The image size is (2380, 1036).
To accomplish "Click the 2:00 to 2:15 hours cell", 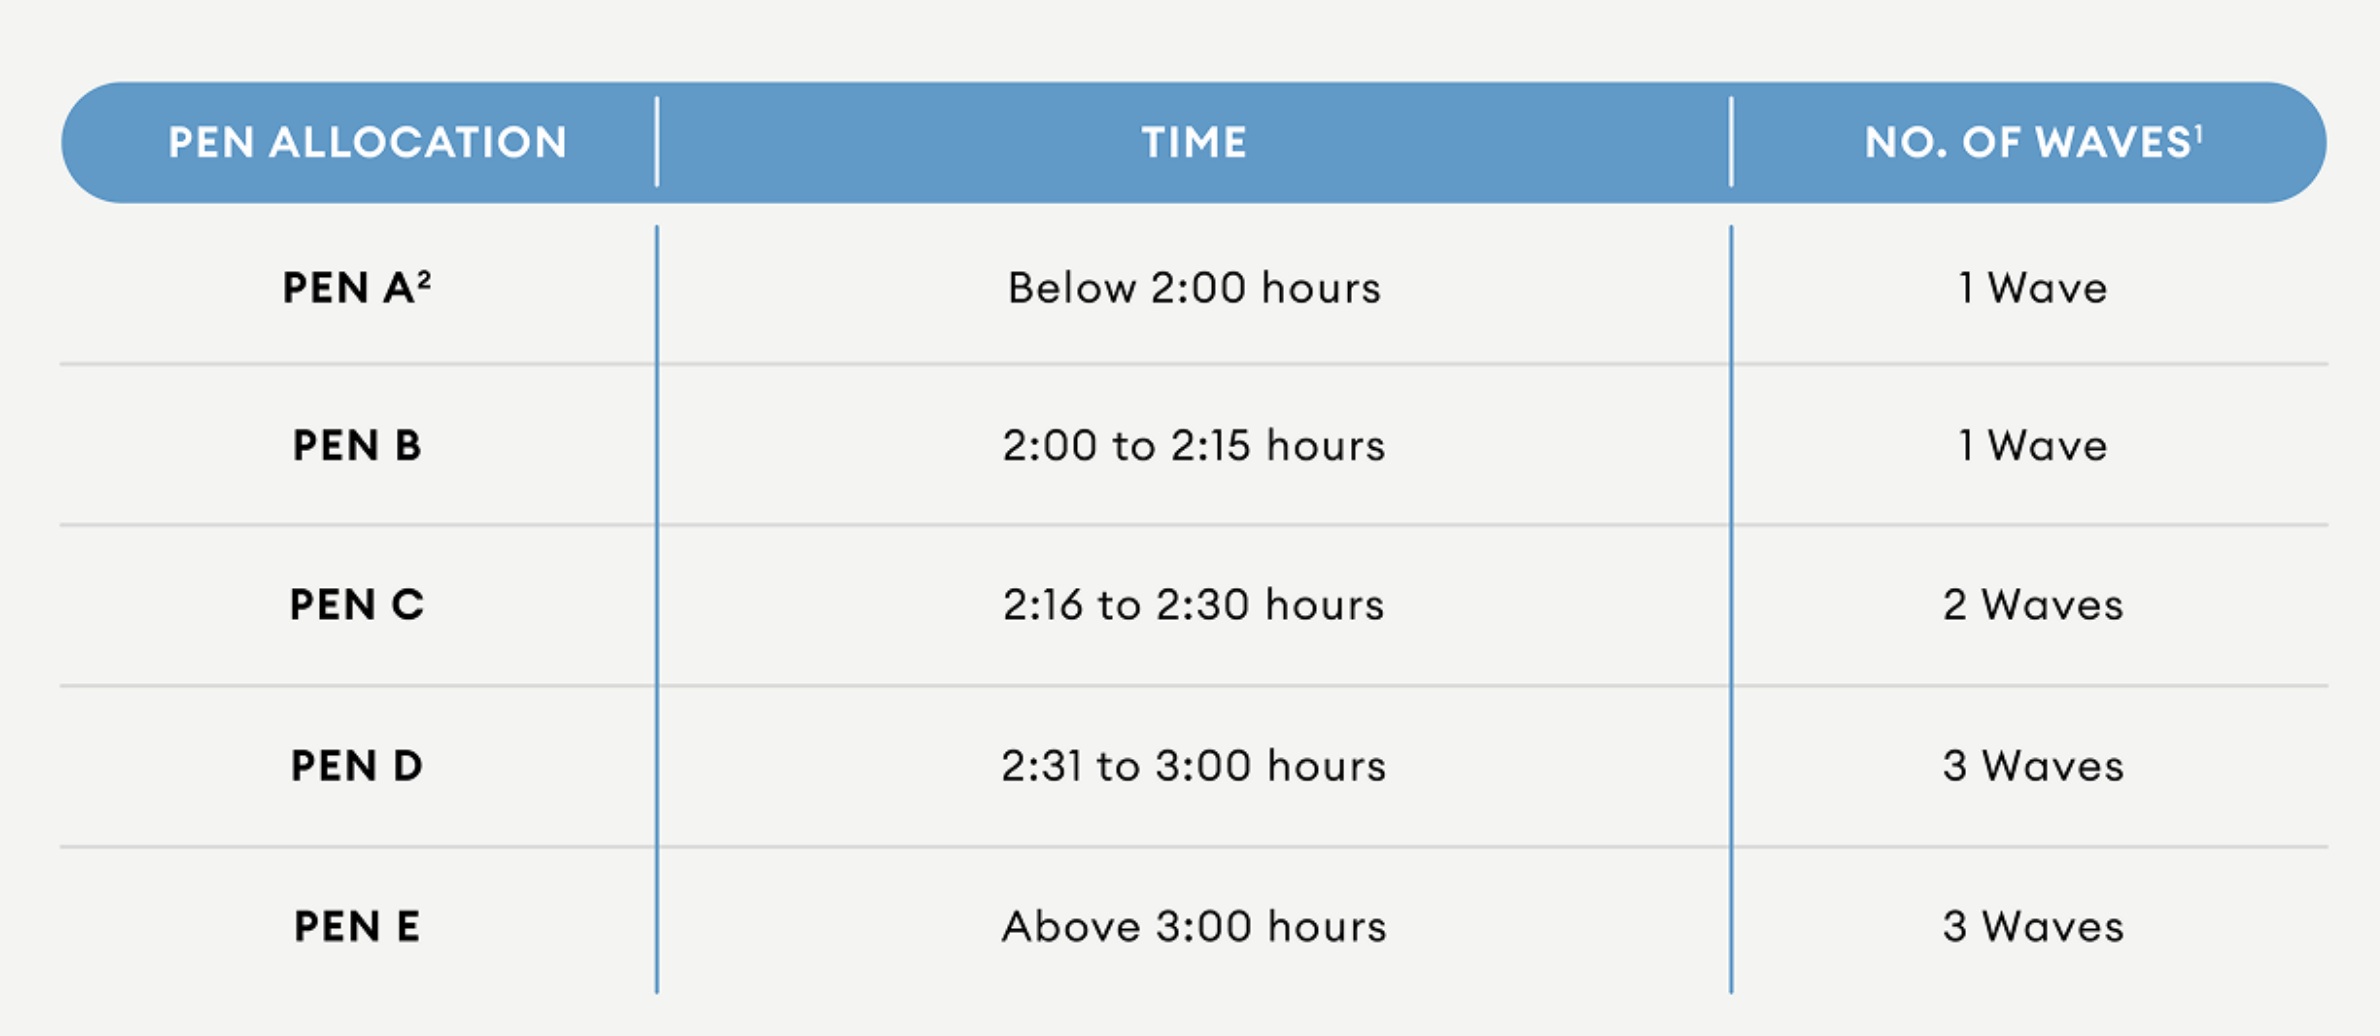I will pyautogui.click(x=1194, y=446).
